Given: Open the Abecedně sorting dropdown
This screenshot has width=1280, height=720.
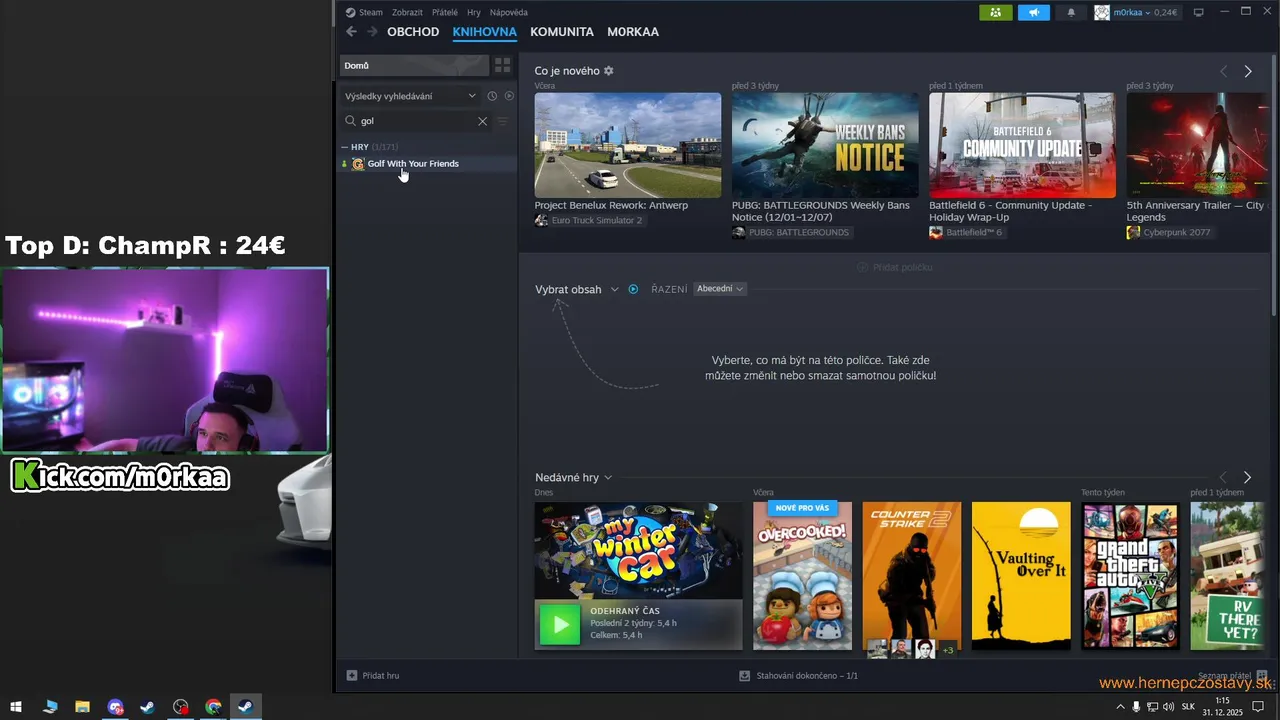Looking at the screenshot, I should point(719,289).
